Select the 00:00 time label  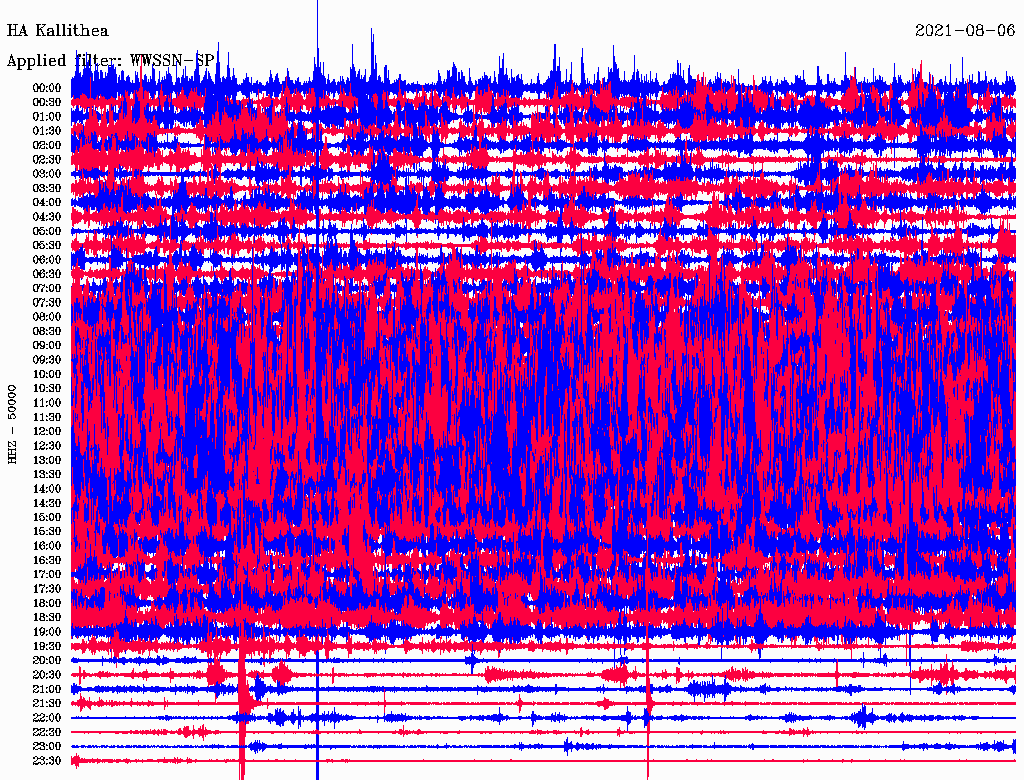46,88
